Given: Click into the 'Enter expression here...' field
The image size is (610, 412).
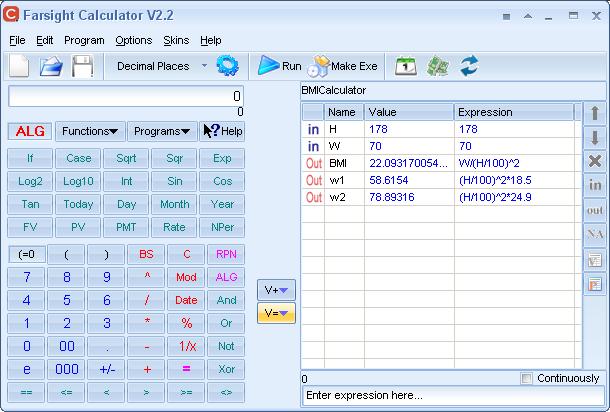Looking at the screenshot, I should (x=453, y=396).
